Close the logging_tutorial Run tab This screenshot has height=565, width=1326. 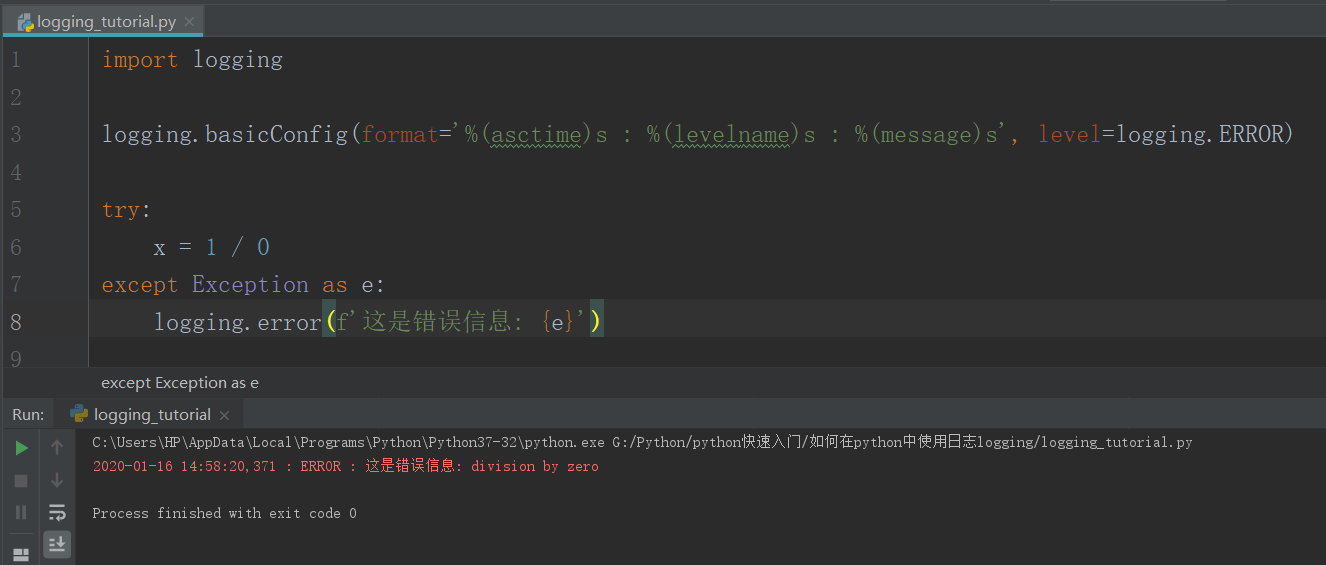(224, 415)
